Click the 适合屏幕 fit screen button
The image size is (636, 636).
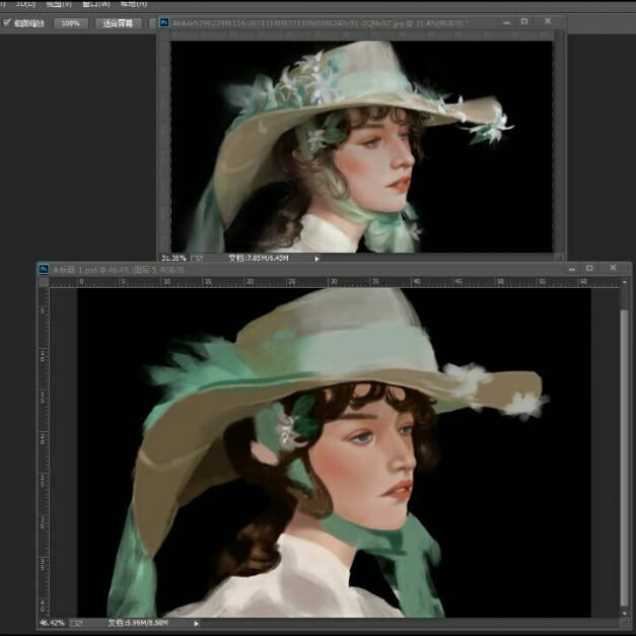(118, 24)
